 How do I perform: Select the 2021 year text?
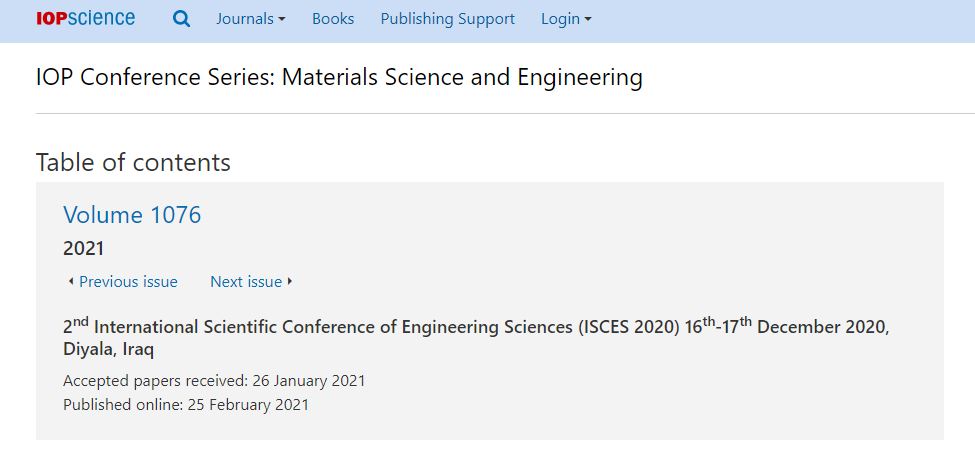click(x=84, y=249)
